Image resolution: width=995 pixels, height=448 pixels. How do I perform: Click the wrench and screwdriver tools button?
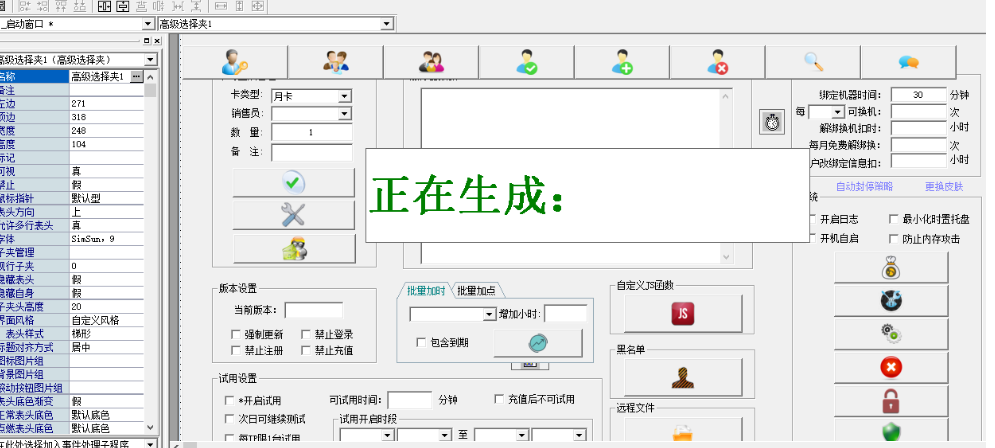click(293, 214)
